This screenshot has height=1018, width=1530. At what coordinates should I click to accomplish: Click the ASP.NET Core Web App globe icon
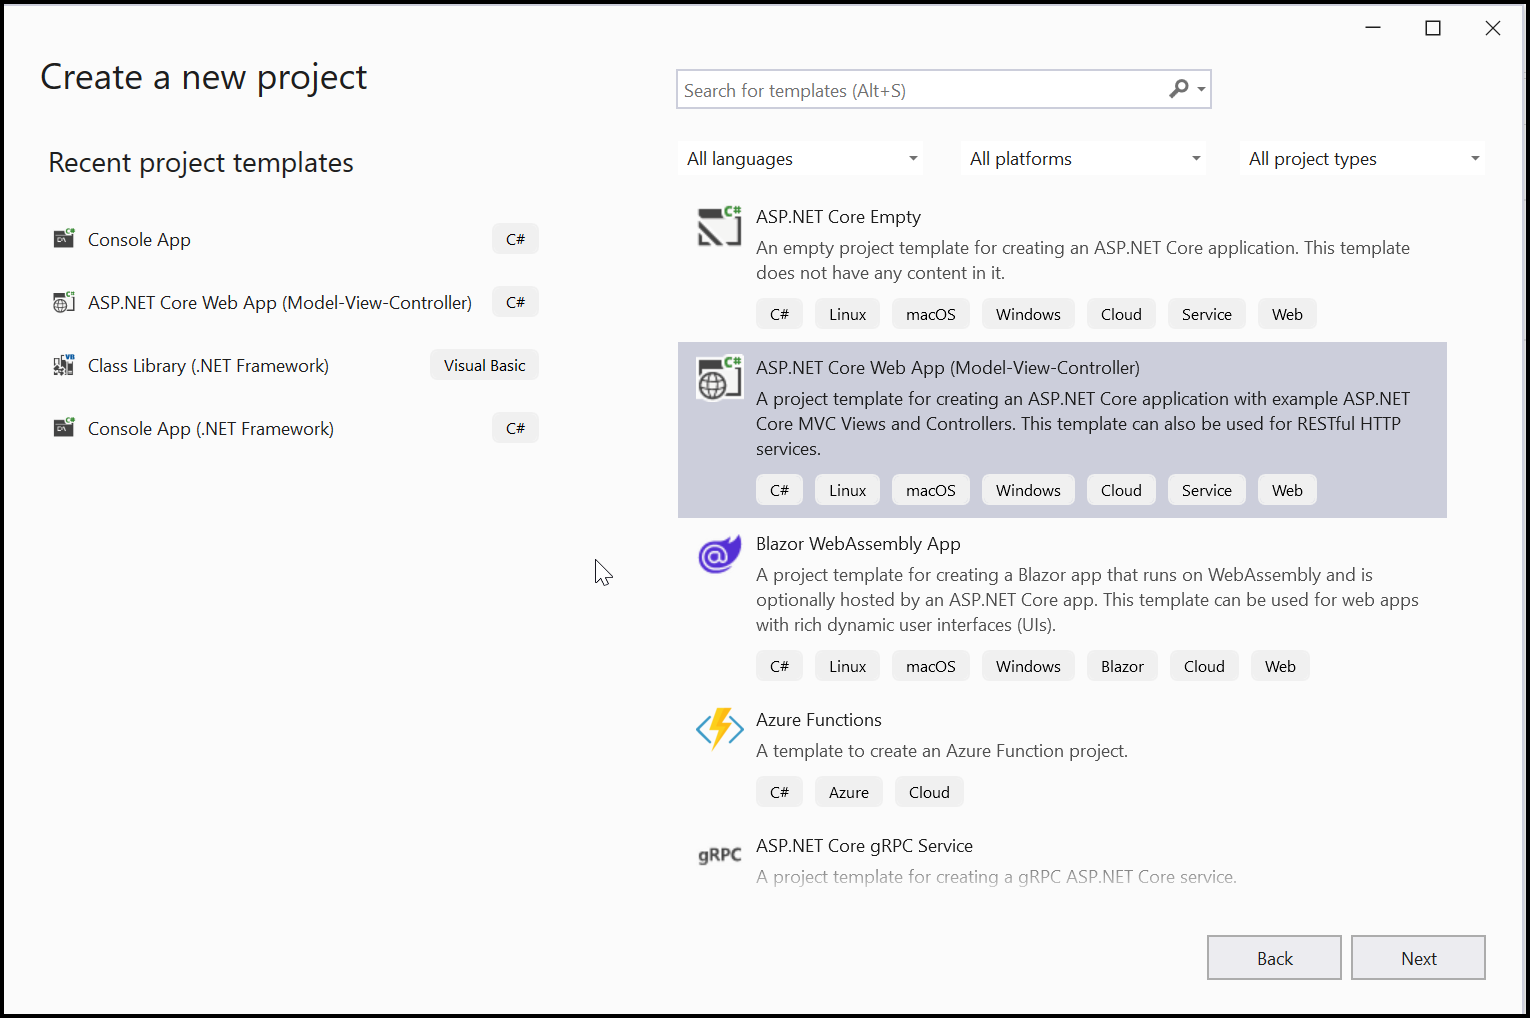point(719,378)
